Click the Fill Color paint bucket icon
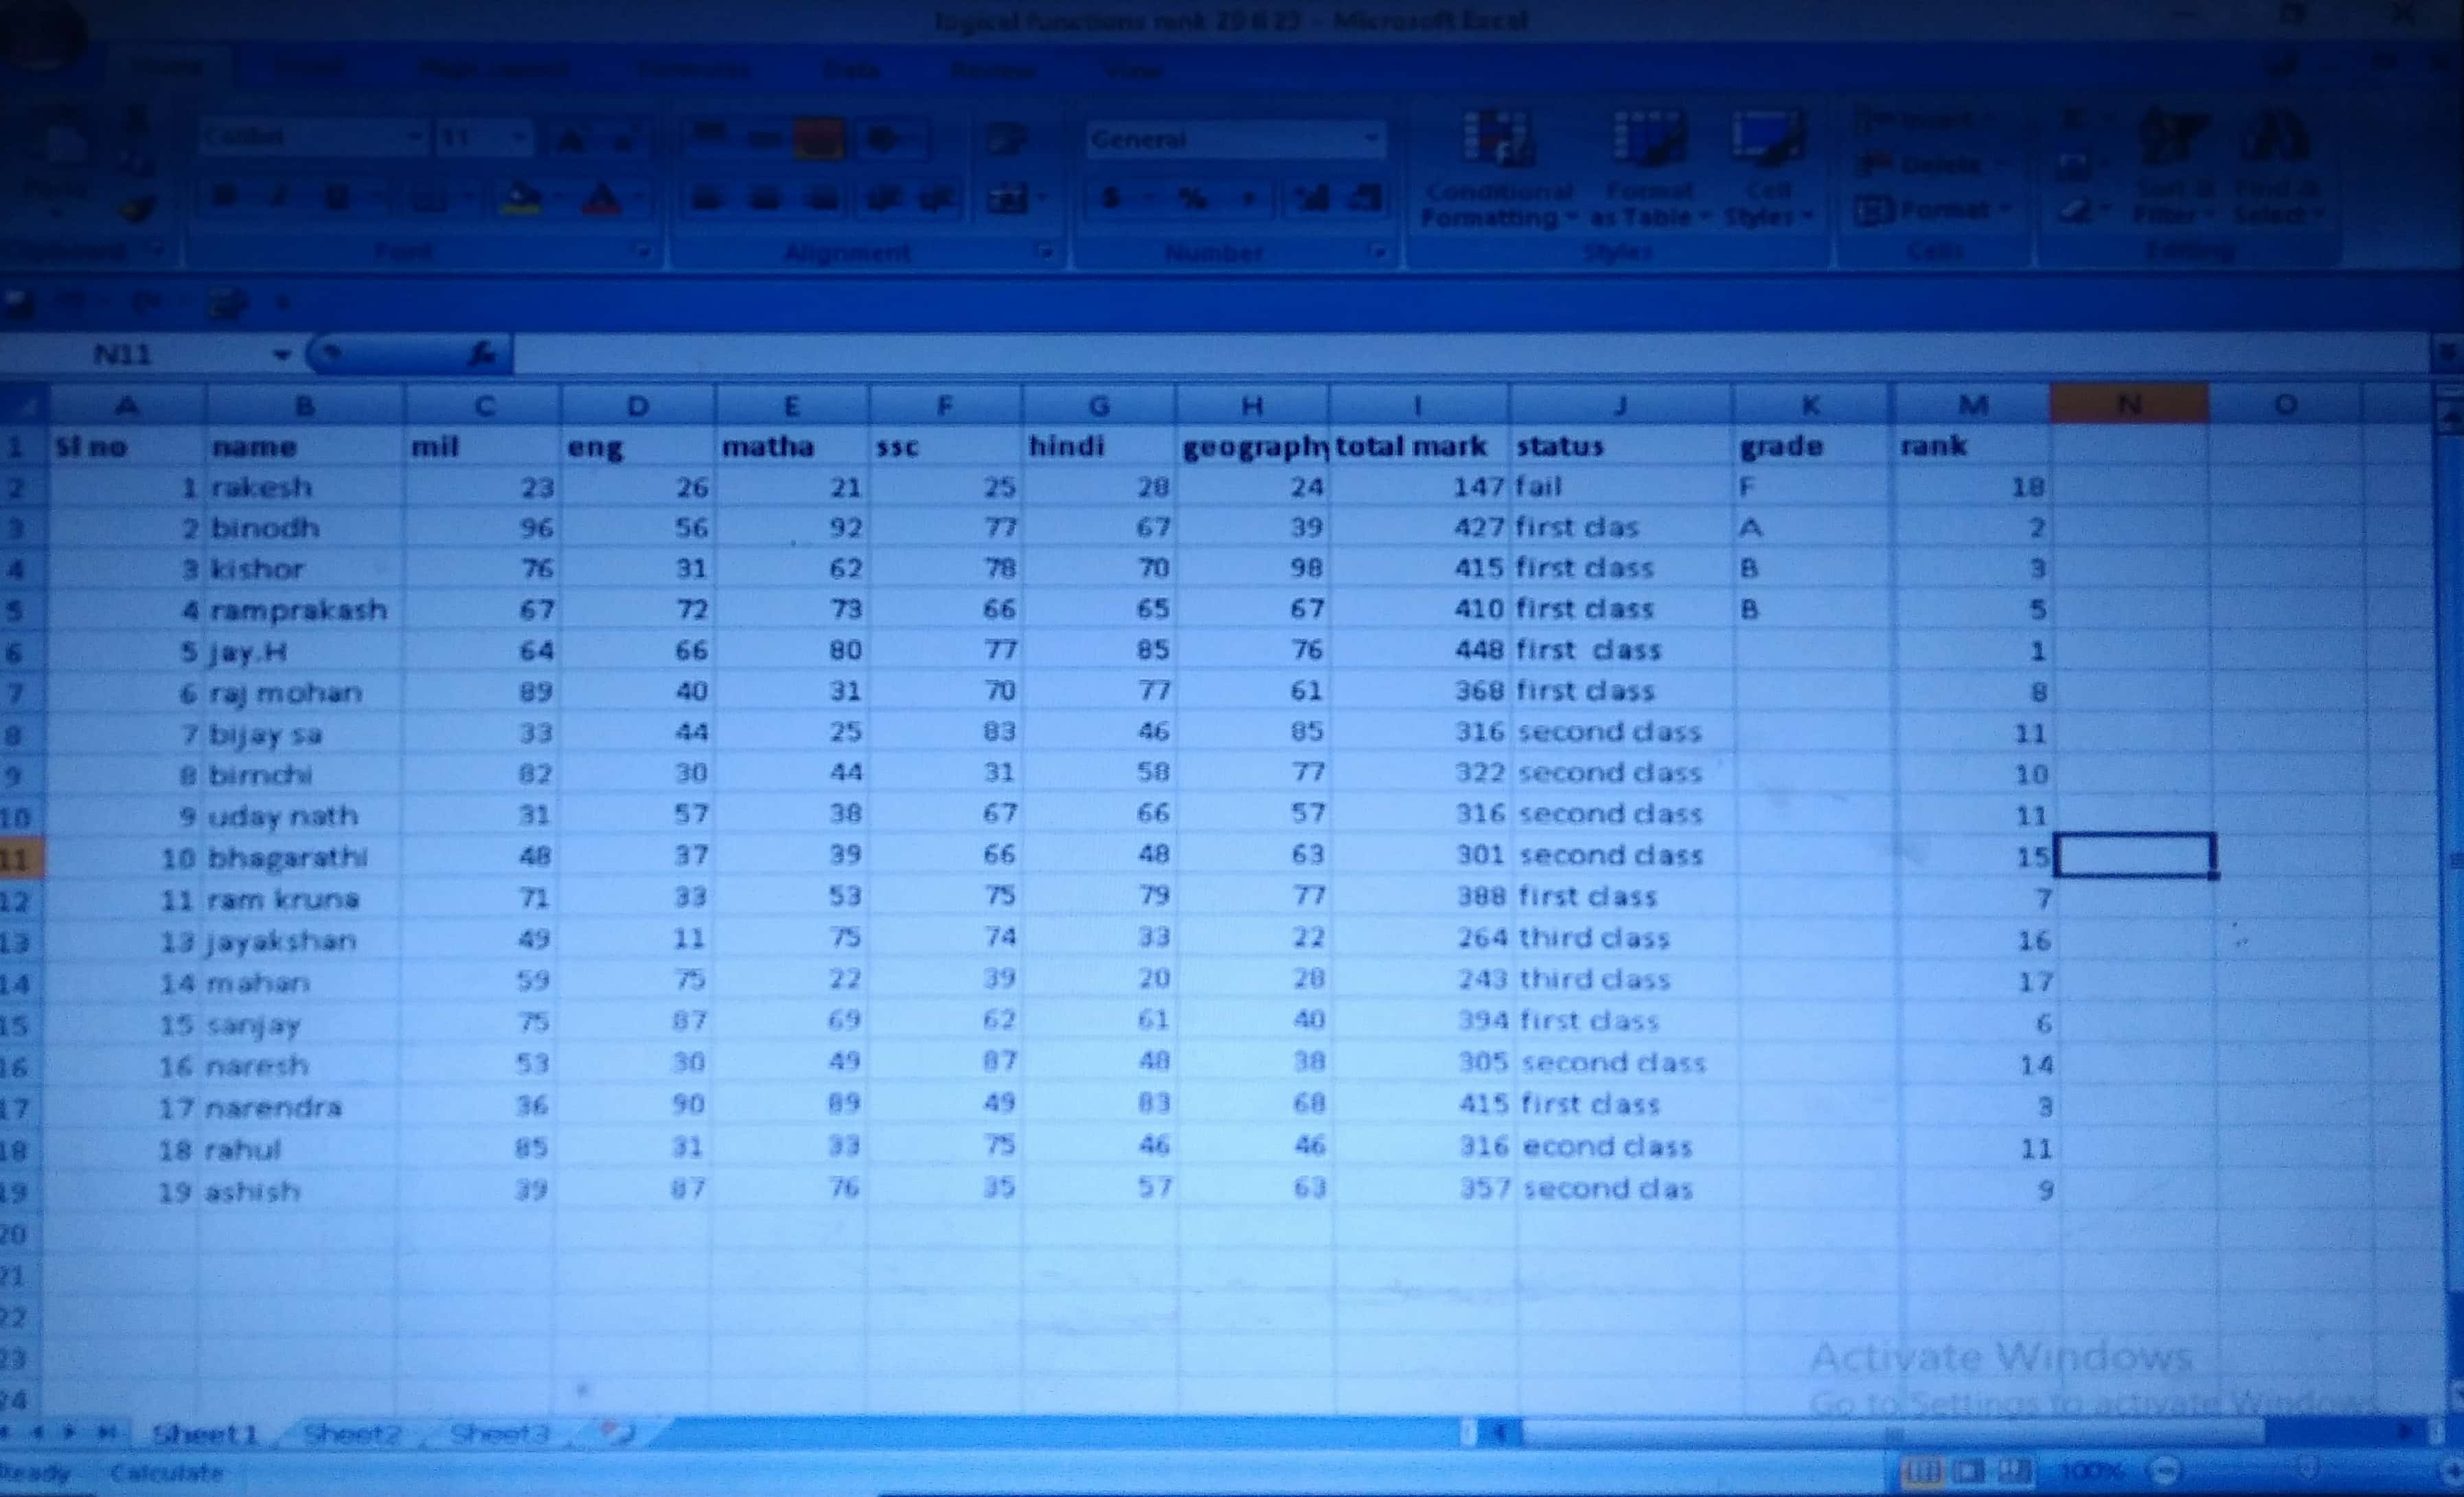Screen dimensions: 2464x1497 tap(521, 198)
